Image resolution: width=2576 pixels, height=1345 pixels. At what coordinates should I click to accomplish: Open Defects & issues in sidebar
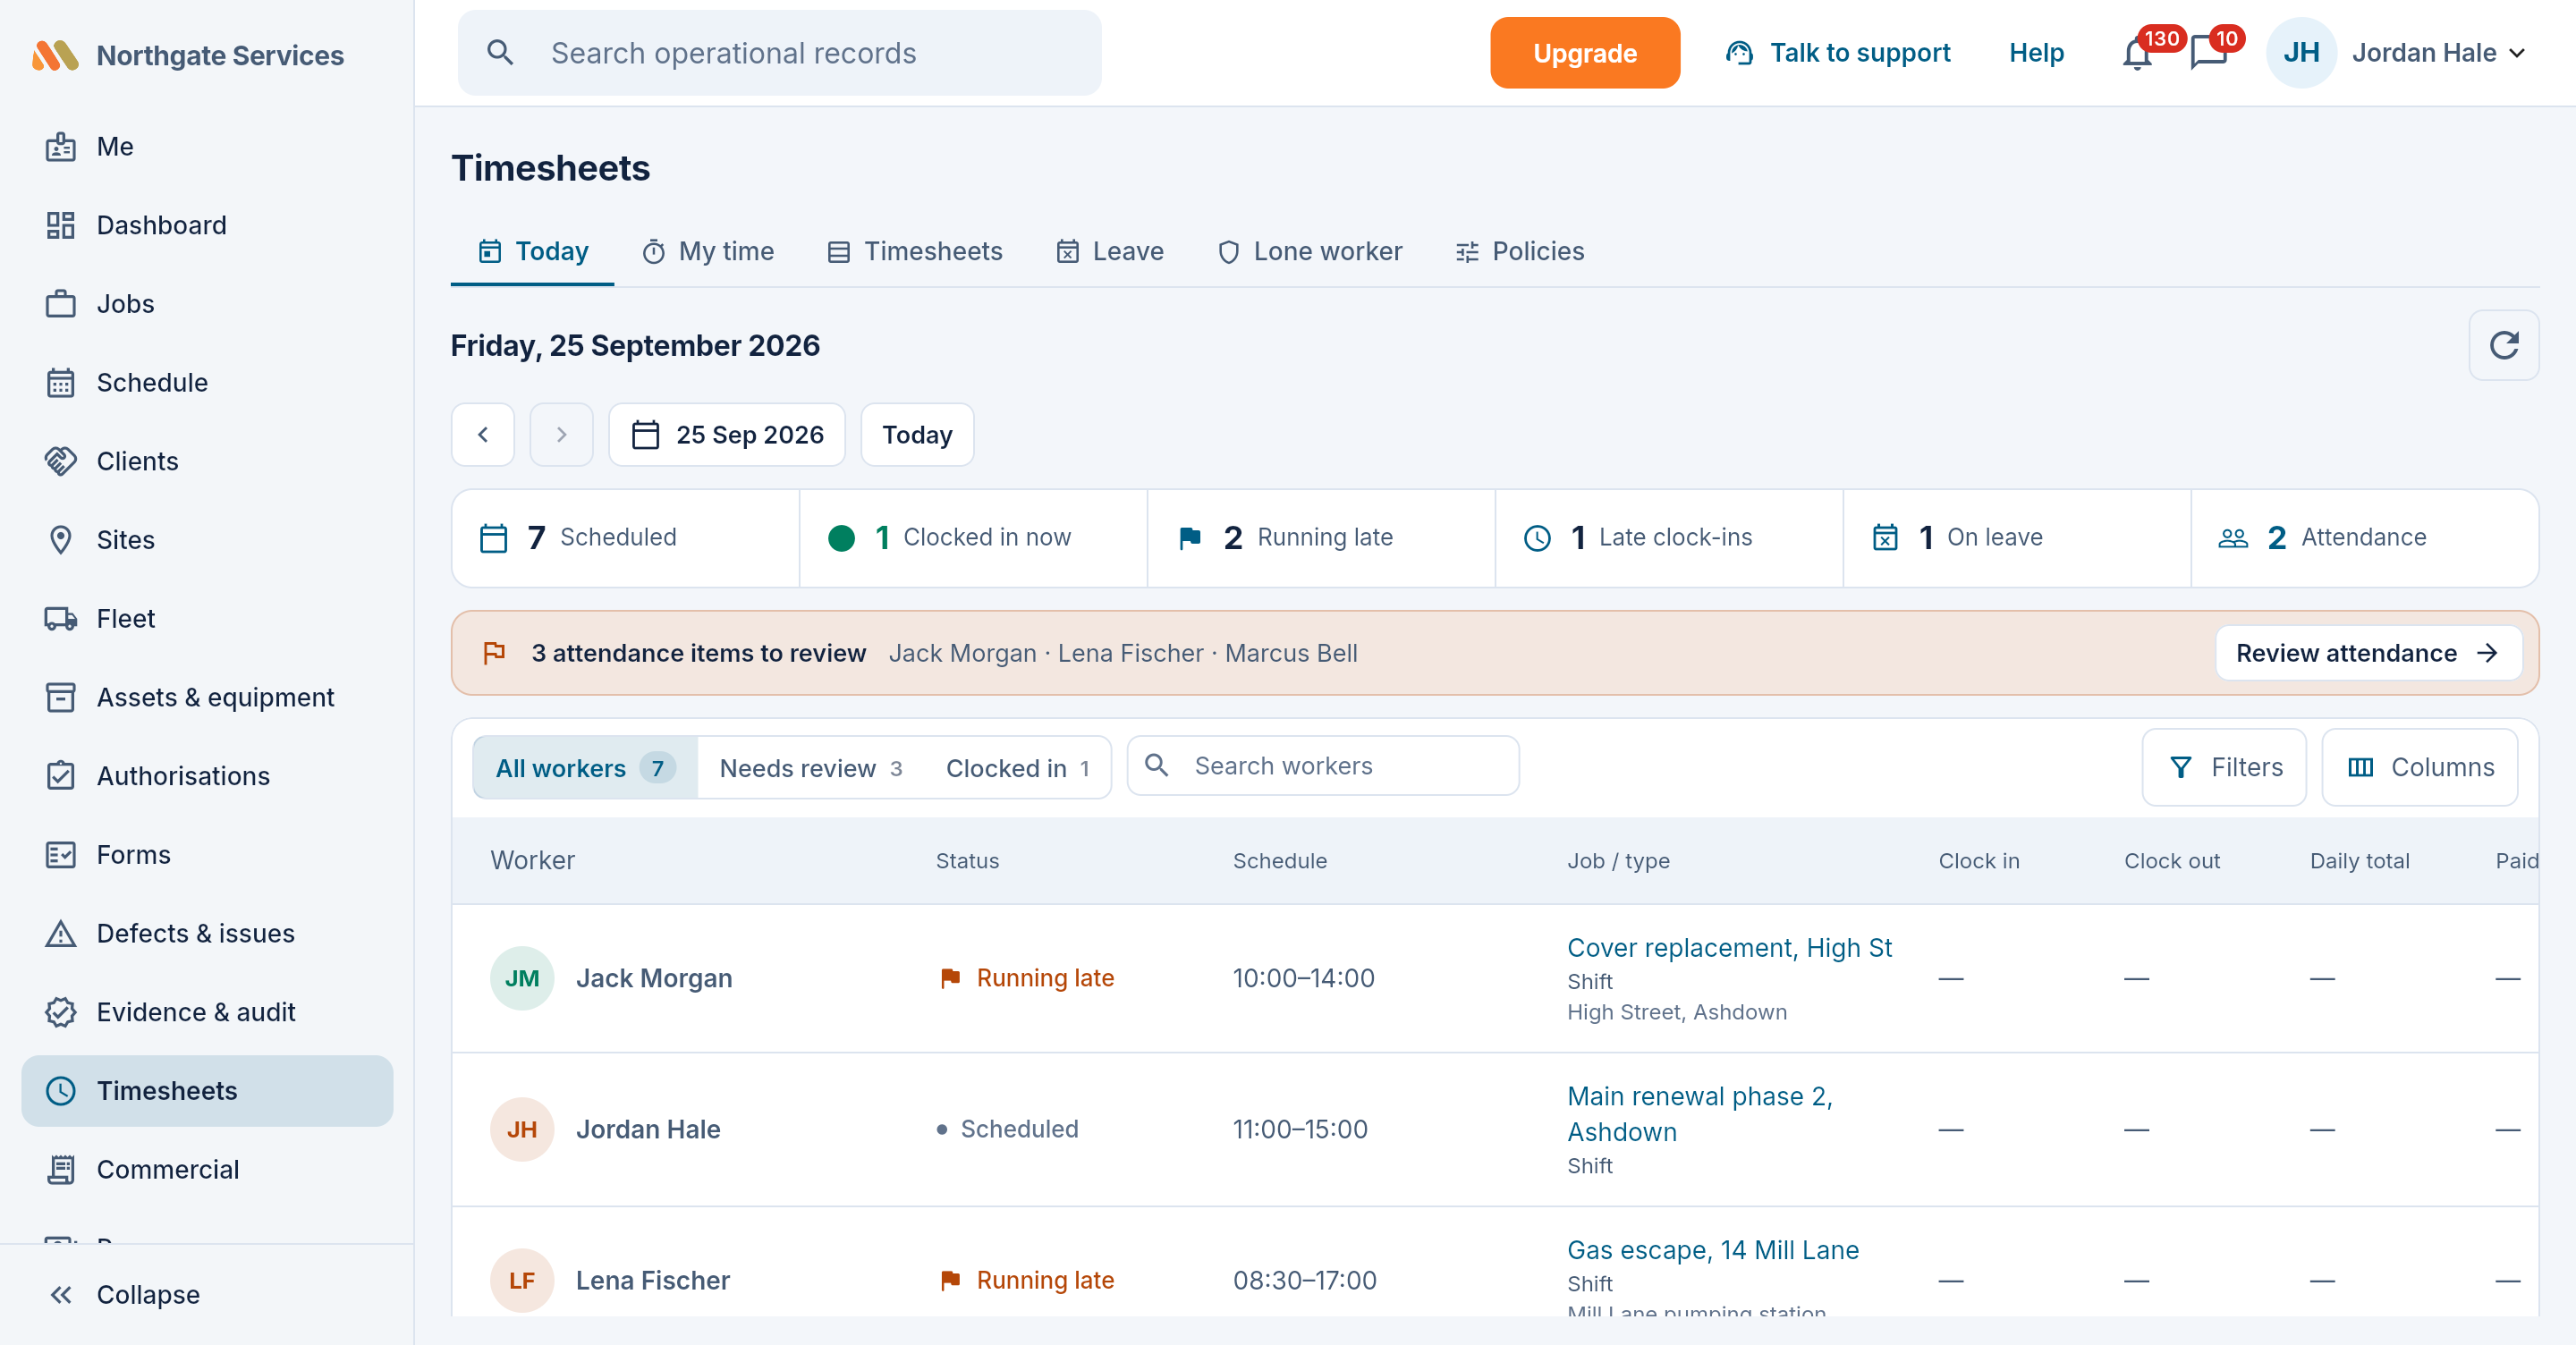pyautogui.click(x=207, y=933)
